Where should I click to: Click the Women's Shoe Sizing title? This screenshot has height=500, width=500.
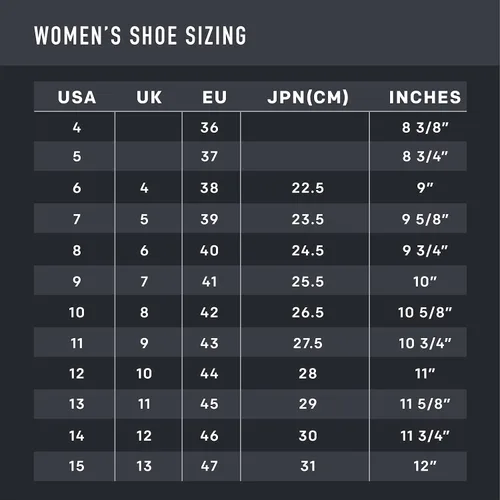[140, 35]
